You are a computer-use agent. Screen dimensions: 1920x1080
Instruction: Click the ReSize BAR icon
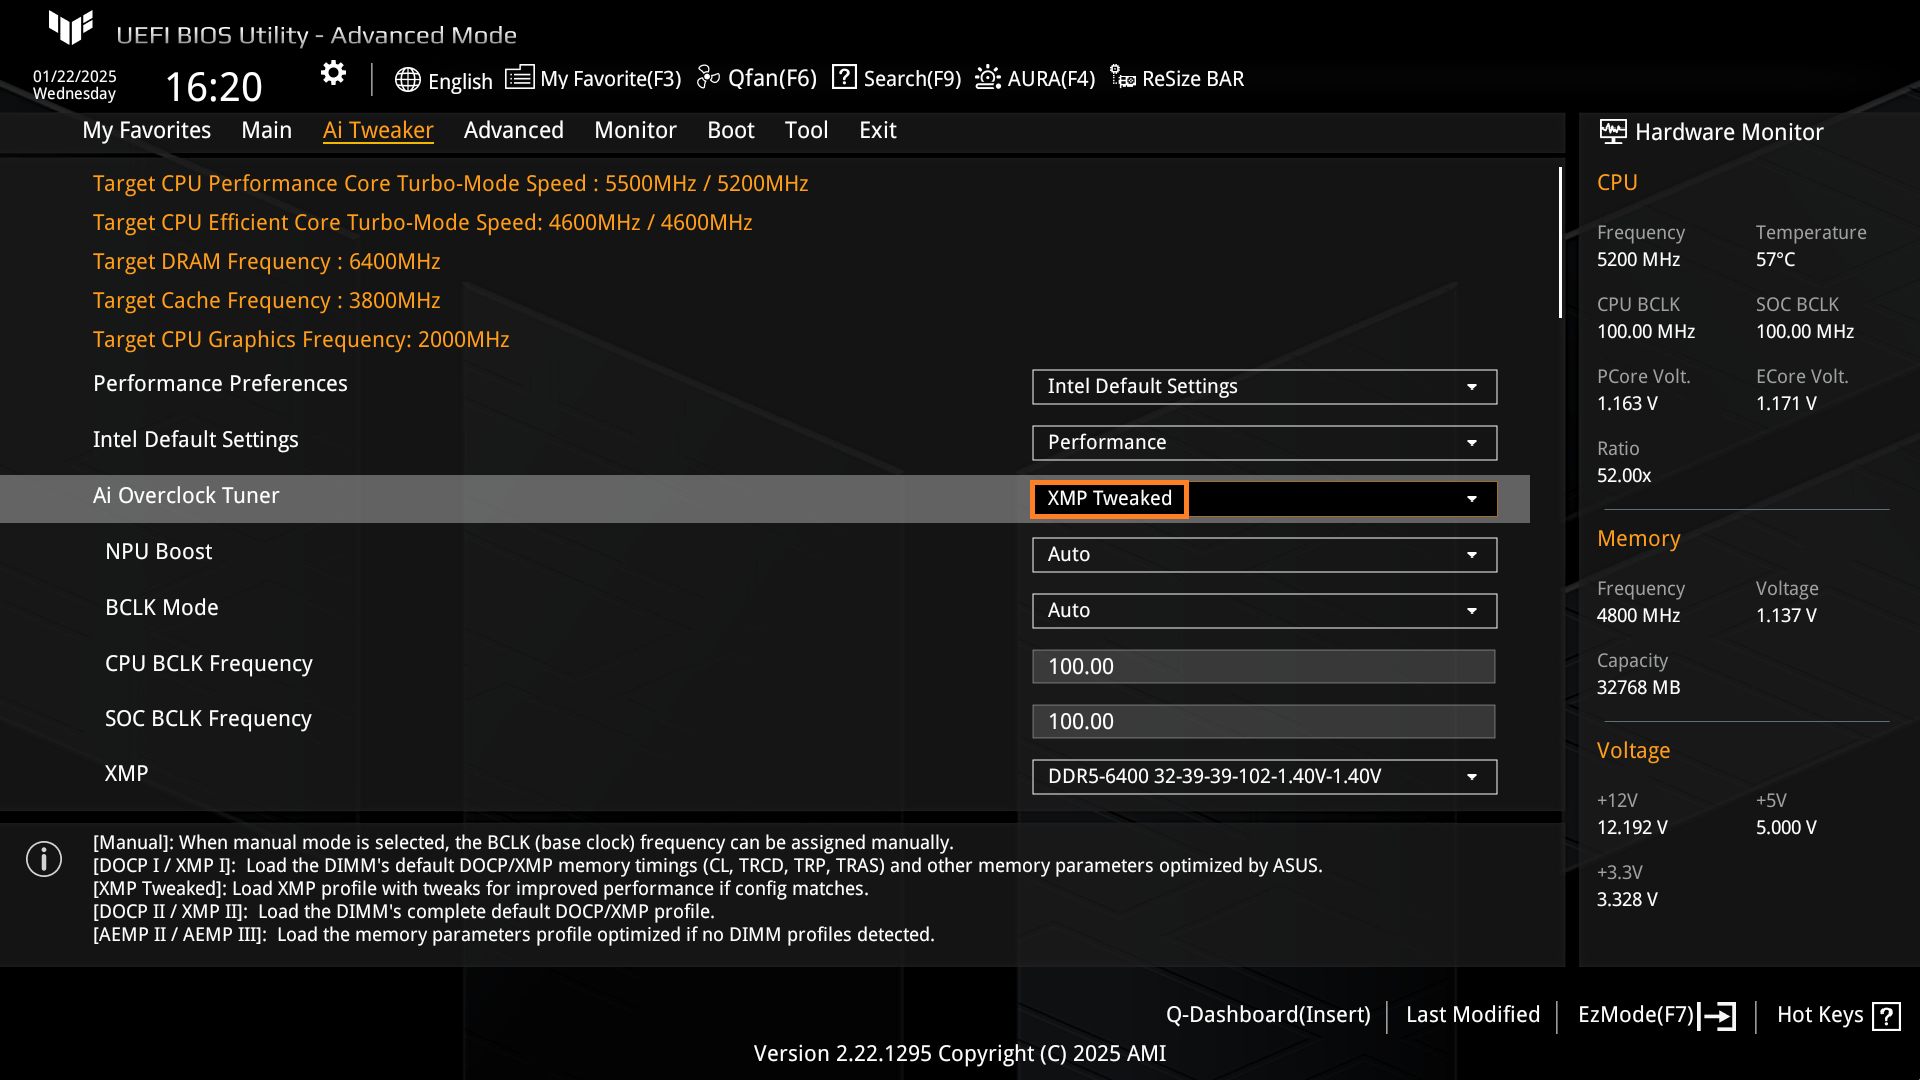pyautogui.click(x=1122, y=77)
